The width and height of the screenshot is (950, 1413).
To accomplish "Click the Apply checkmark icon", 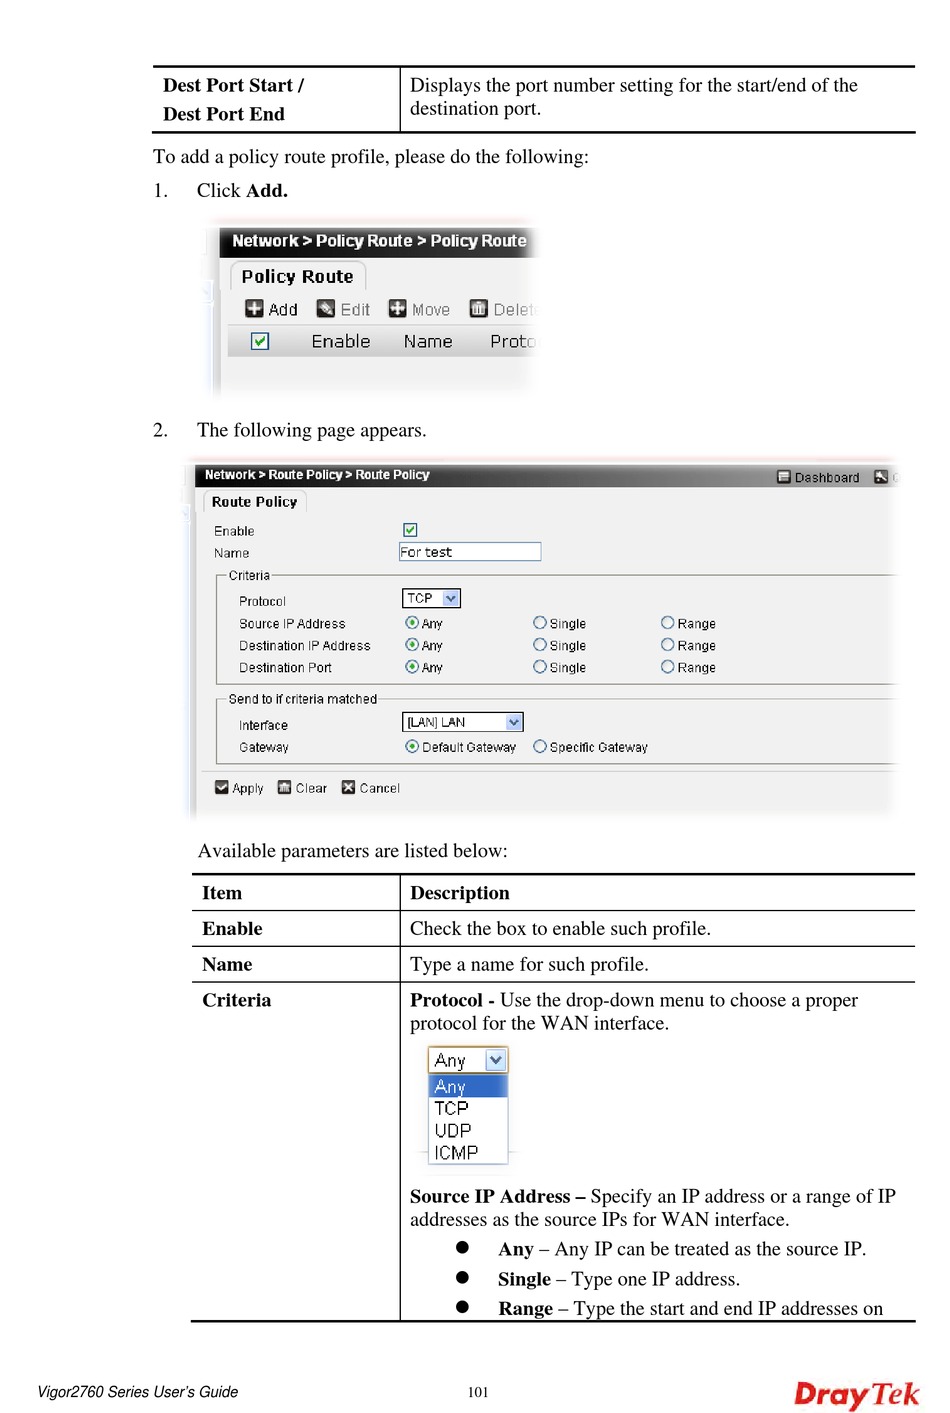I will [222, 788].
